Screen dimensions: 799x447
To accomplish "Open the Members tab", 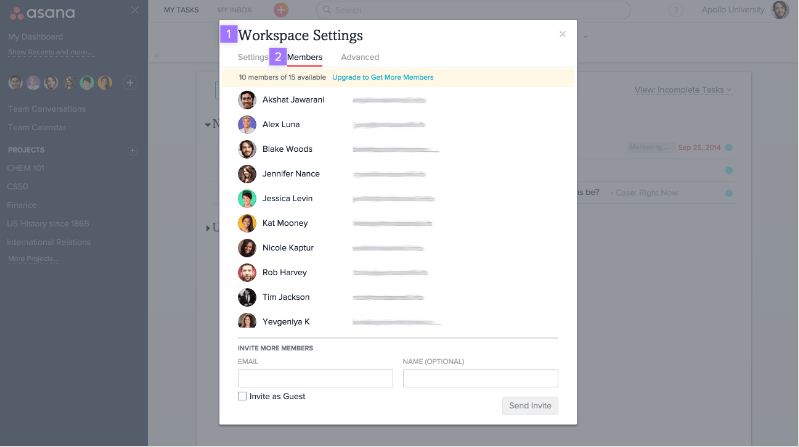I will click(x=304, y=57).
